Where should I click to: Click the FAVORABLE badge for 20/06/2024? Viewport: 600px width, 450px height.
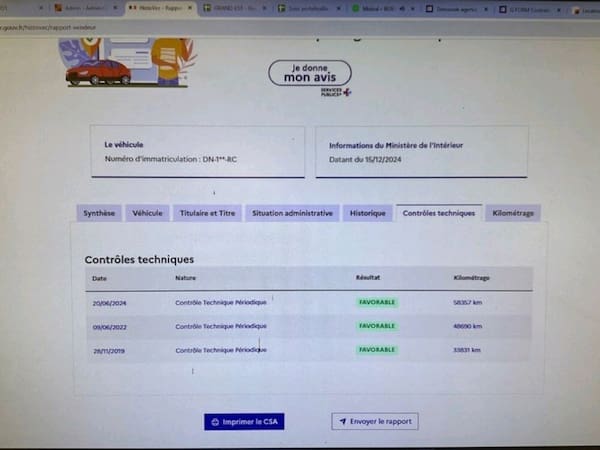click(x=377, y=301)
